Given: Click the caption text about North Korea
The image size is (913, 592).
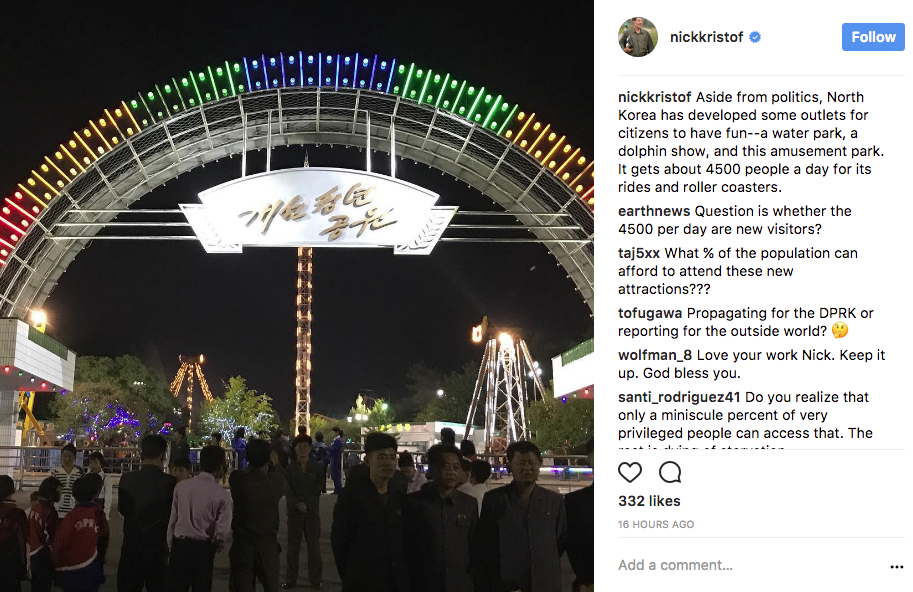Looking at the screenshot, I should click(751, 142).
